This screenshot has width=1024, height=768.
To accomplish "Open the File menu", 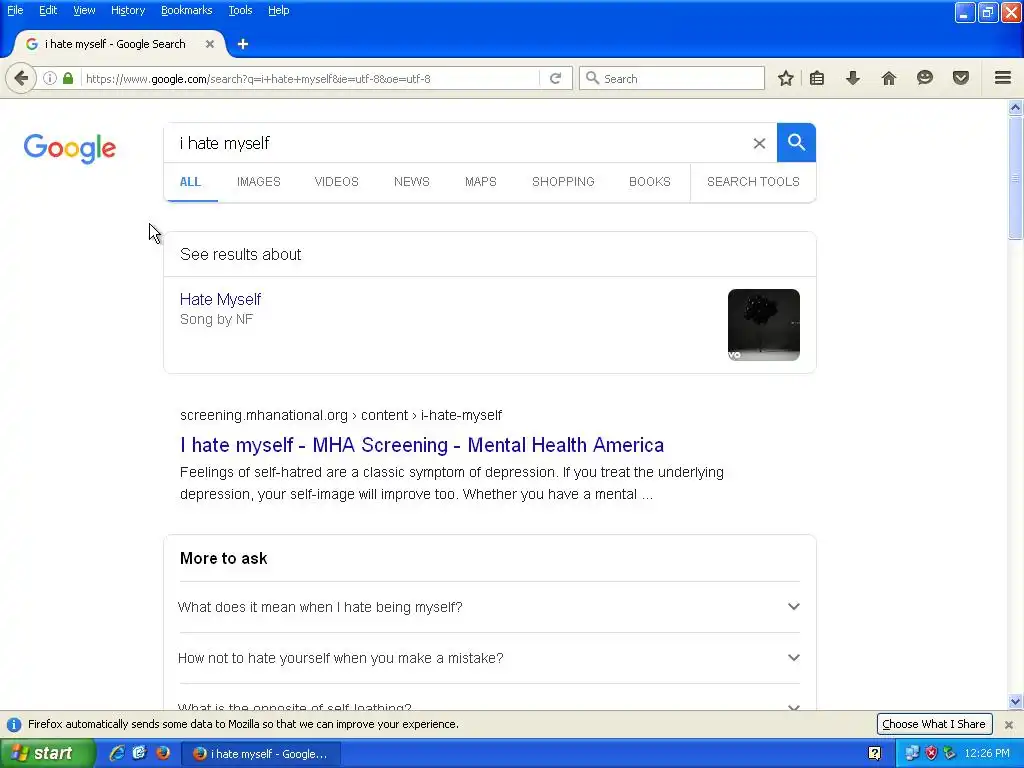I will 15,10.
